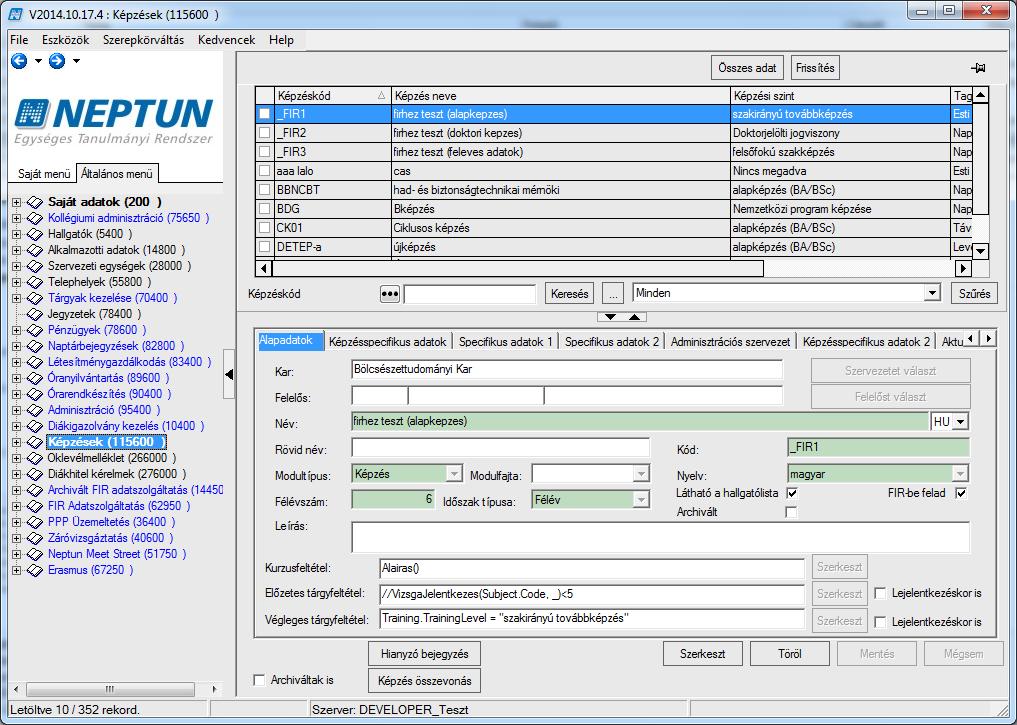1017x725 pixels.
Task: Click the Oklevélmelléklet tree node icon
Action: point(34,458)
